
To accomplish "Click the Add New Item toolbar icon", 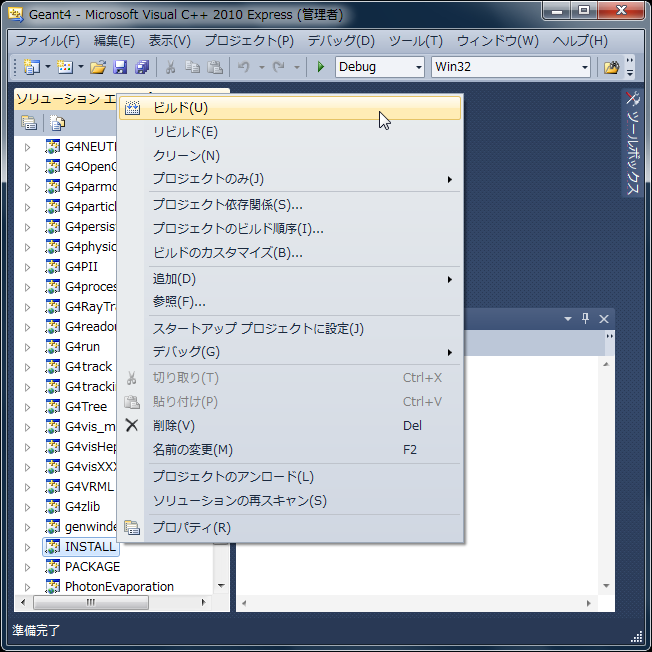I will [x=65, y=67].
